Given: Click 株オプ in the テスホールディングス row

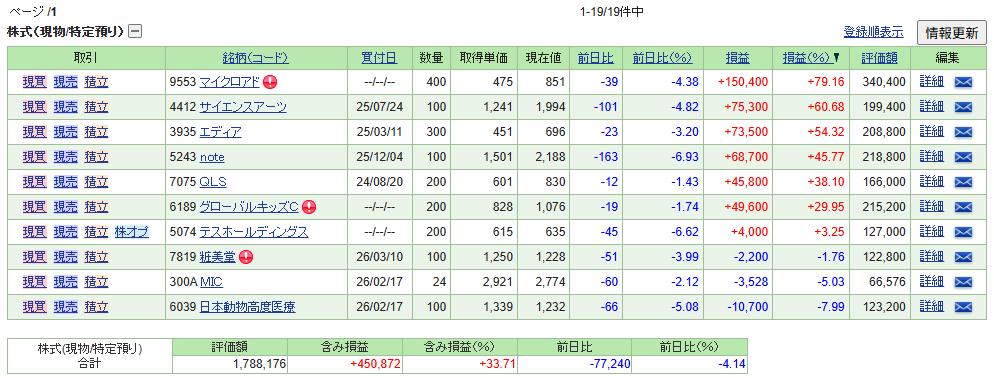Looking at the screenshot, I should click(x=132, y=232).
